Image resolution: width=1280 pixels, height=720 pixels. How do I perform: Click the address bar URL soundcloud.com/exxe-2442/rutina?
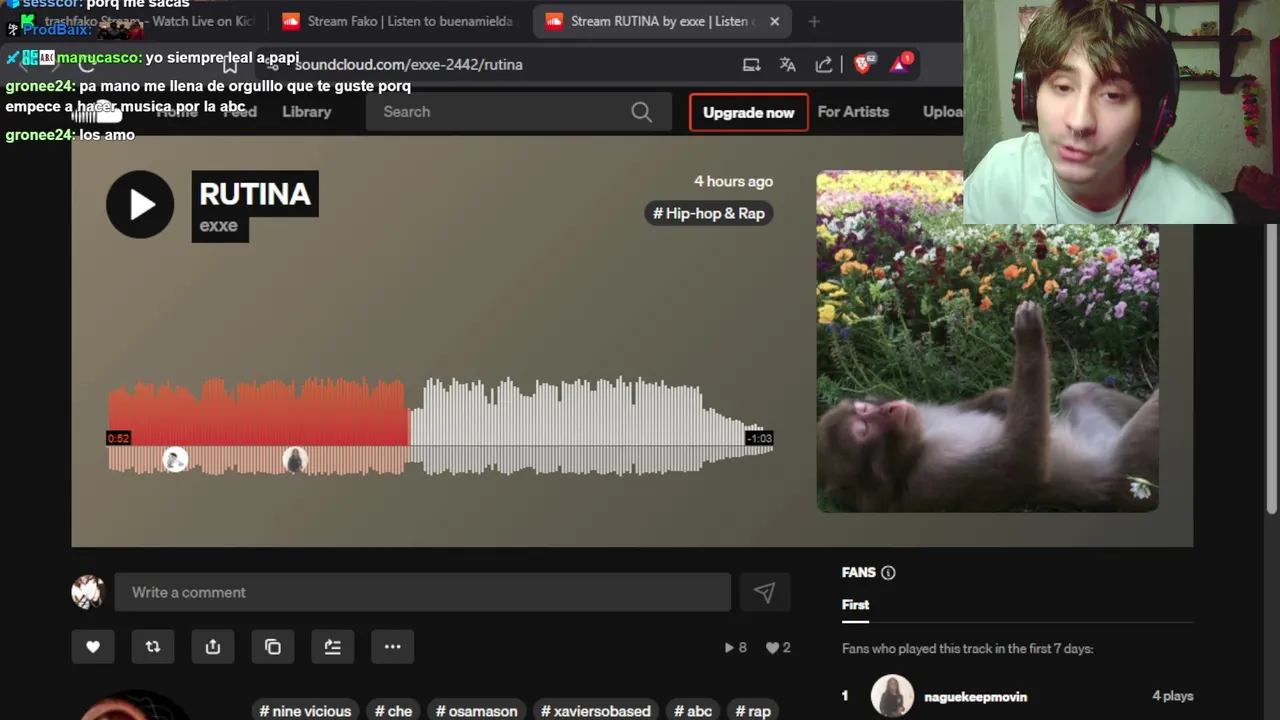pos(409,64)
